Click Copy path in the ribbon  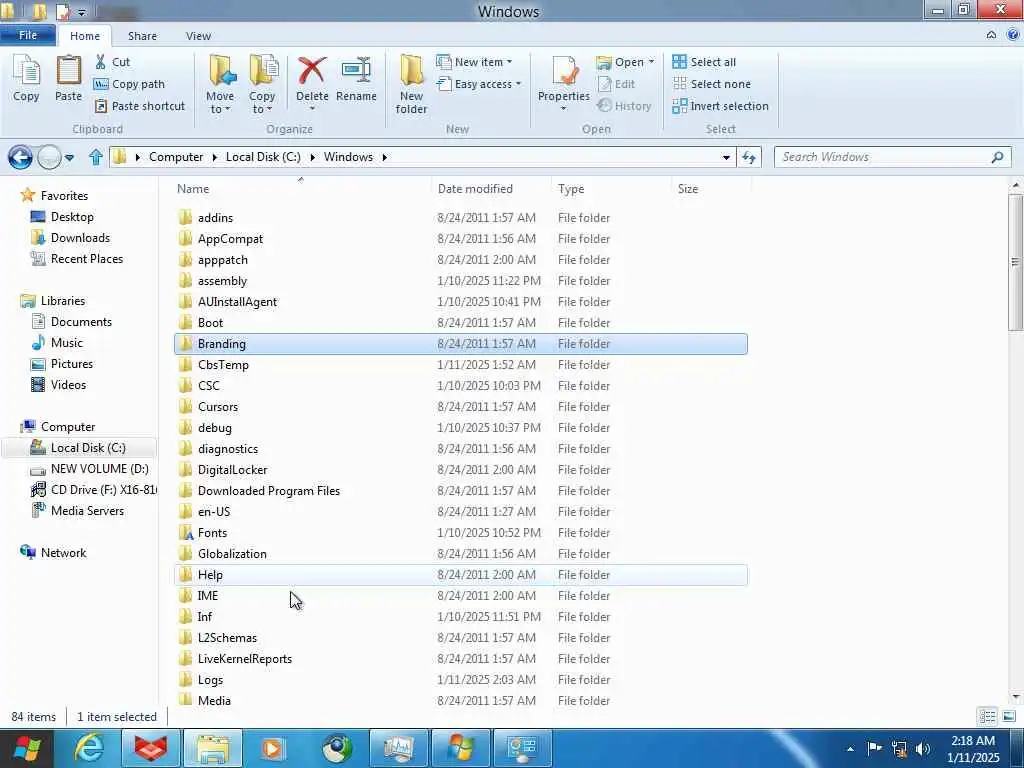pos(129,84)
